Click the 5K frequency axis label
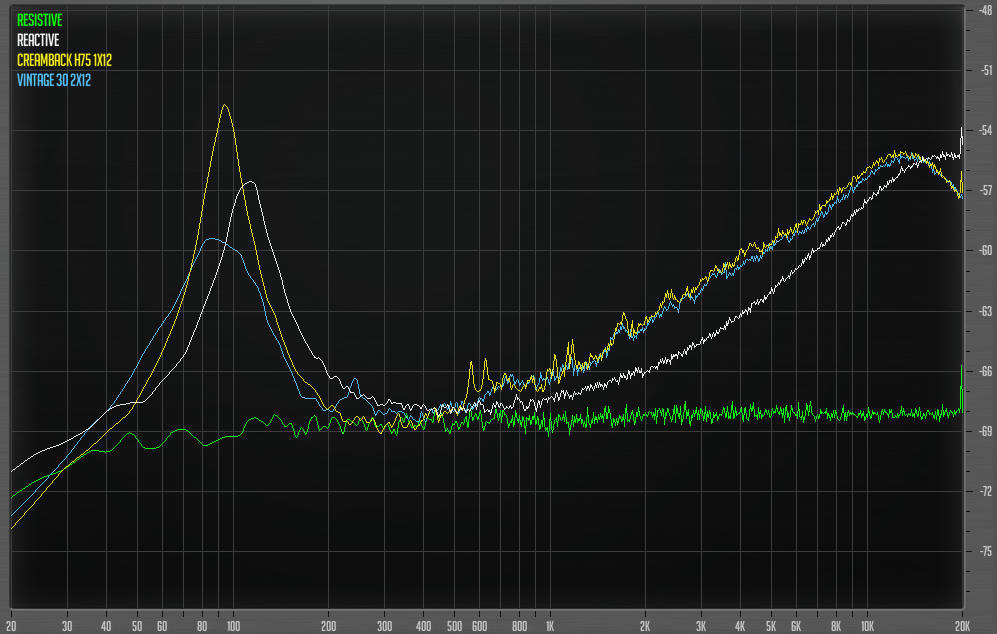This screenshot has height=634, width=997. pyautogui.click(x=771, y=626)
